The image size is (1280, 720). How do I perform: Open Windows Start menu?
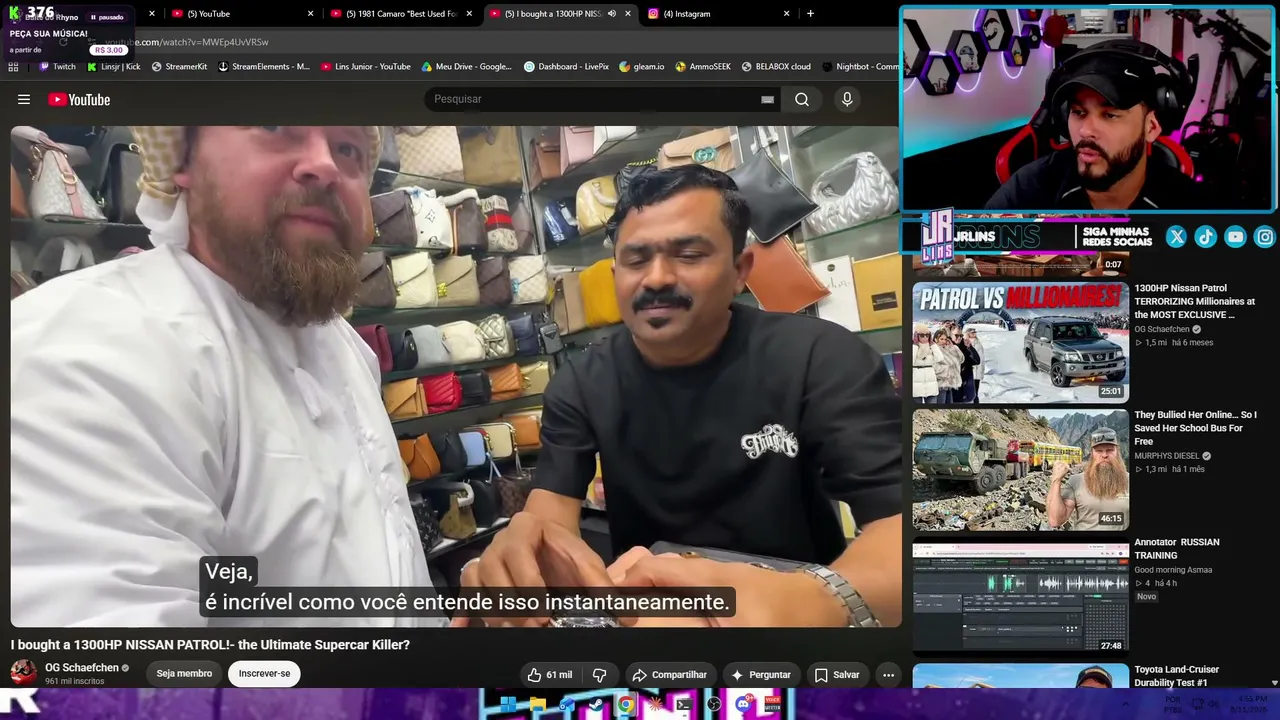[508, 705]
